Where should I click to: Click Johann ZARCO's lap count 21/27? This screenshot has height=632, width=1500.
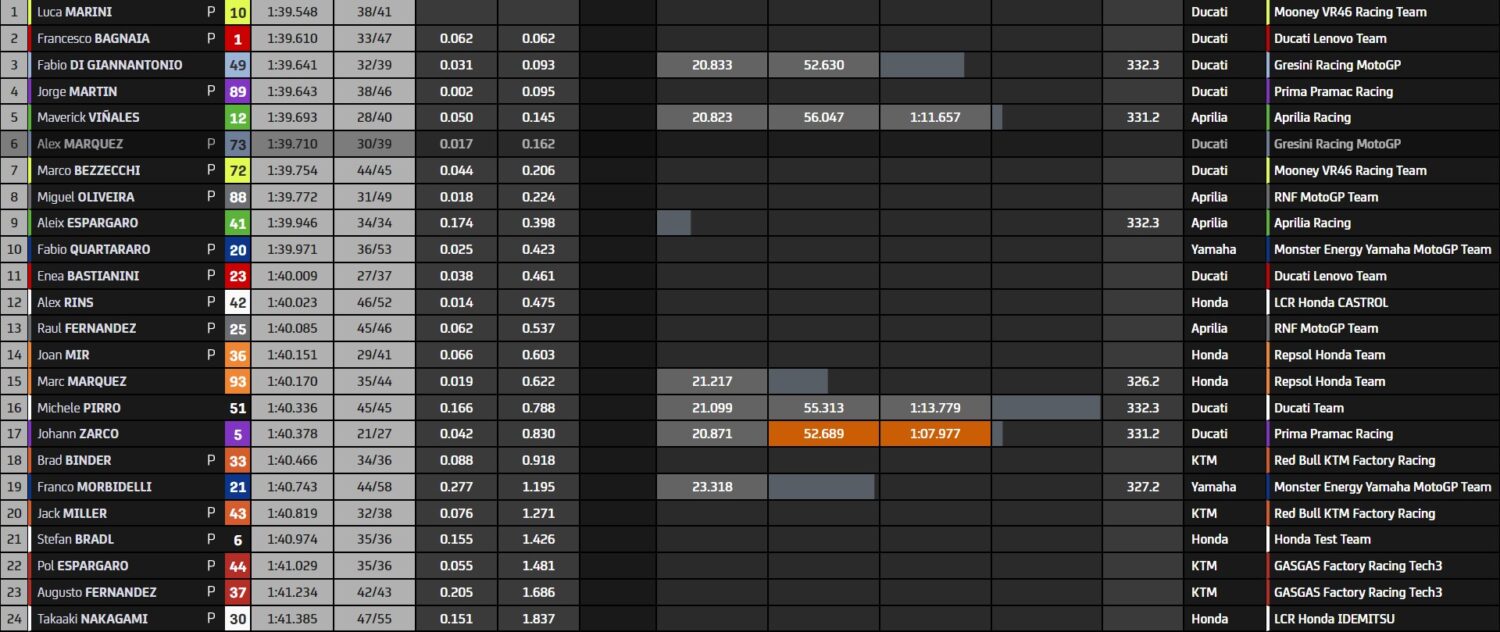374,434
